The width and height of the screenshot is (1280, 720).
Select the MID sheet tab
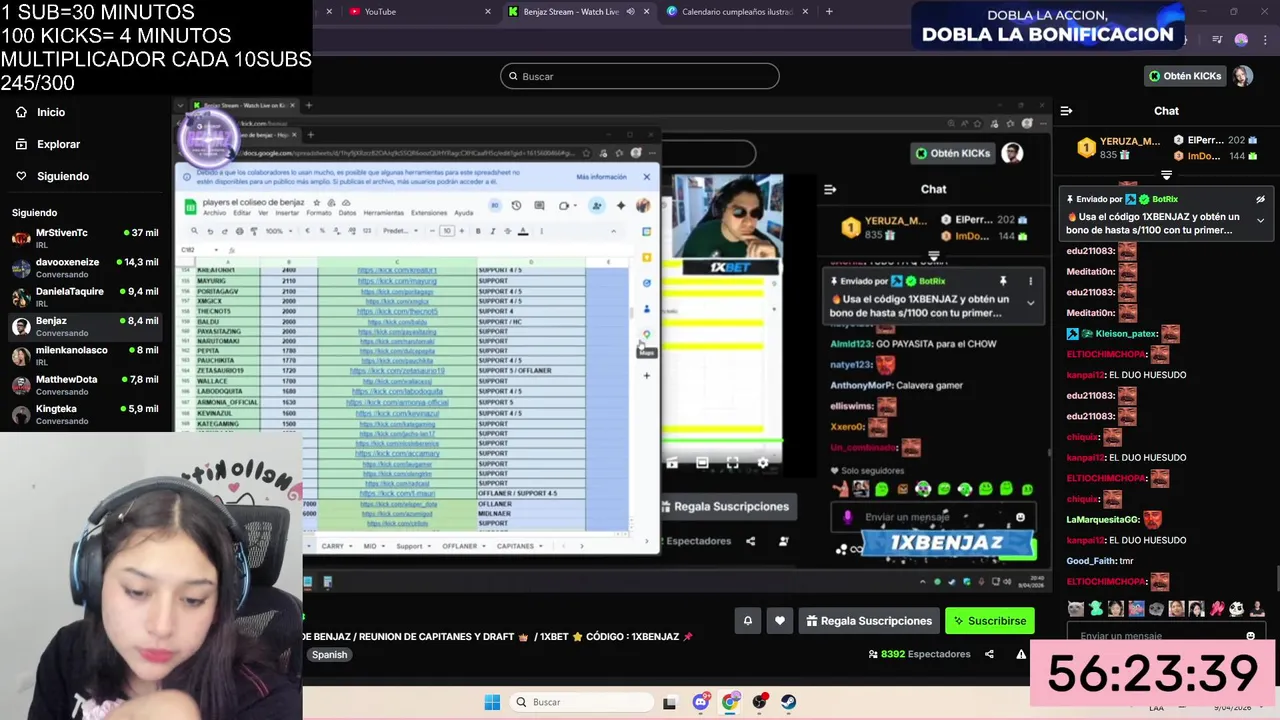tap(370, 546)
